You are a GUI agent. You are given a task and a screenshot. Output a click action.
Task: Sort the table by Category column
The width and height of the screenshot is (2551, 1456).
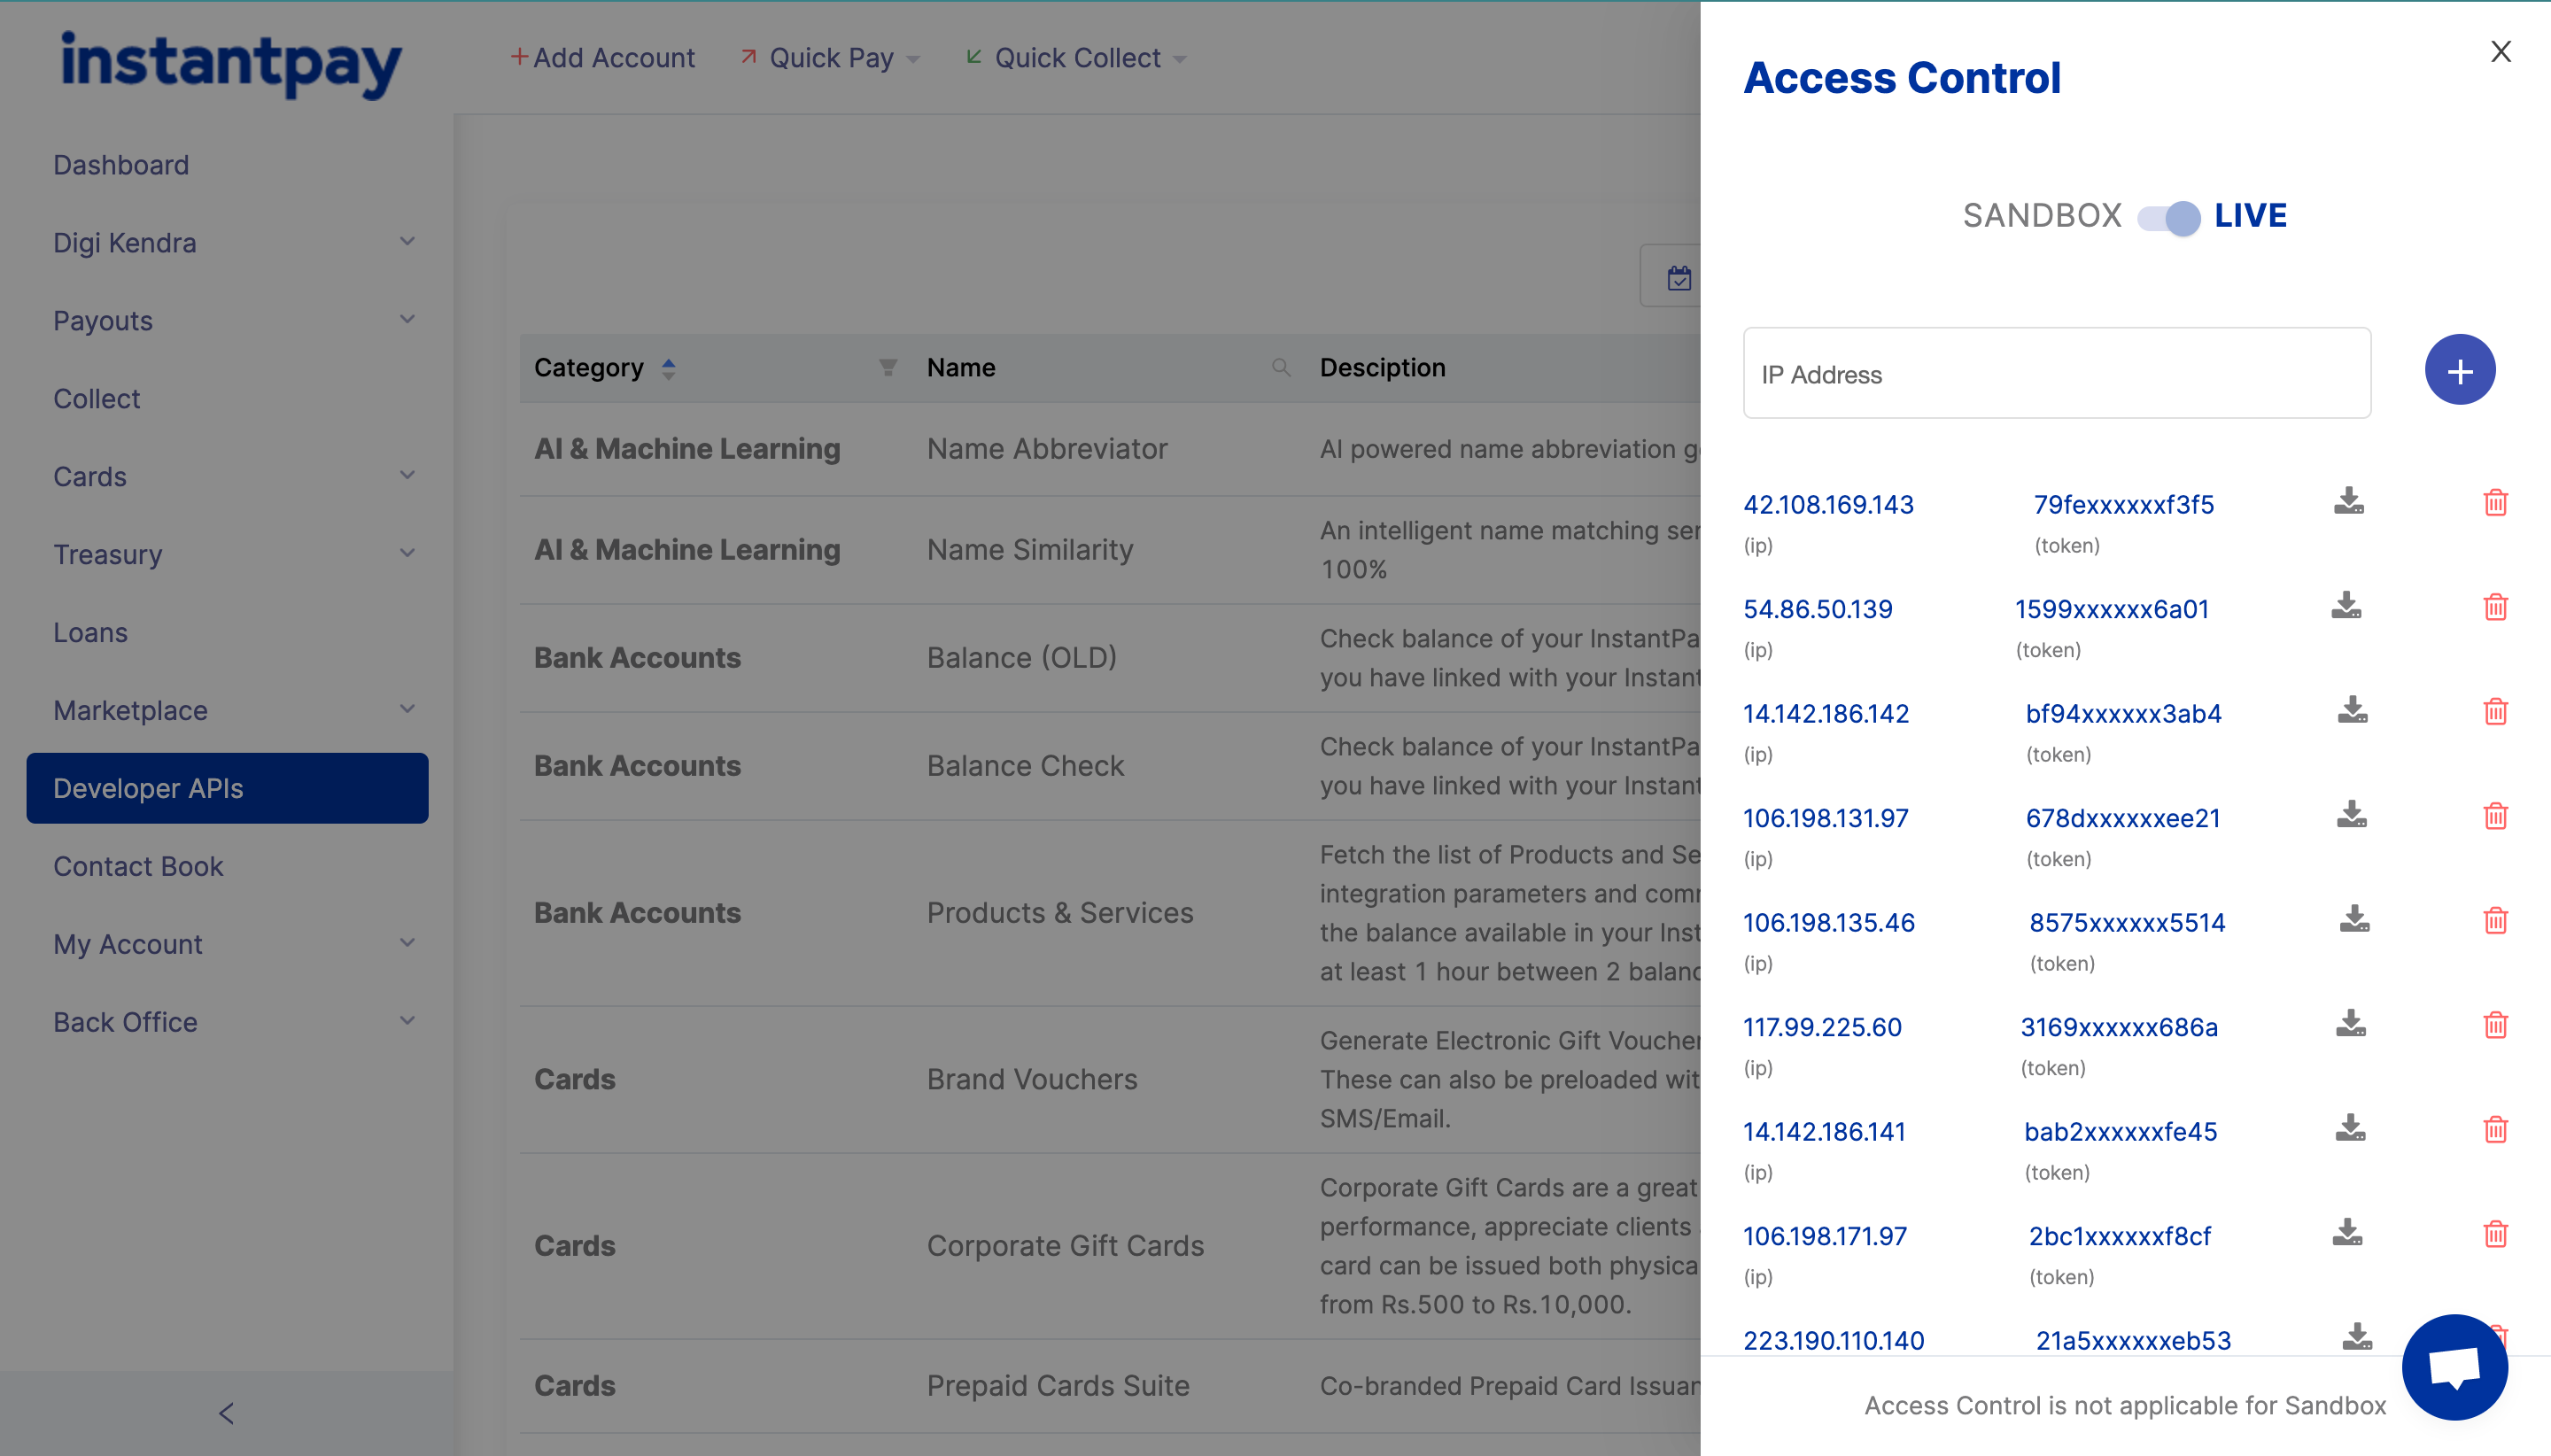[x=669, y=368]
